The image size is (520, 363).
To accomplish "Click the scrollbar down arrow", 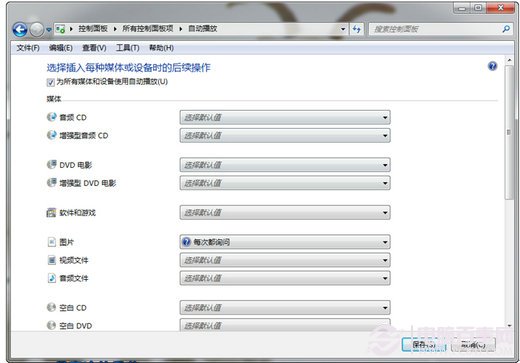I will (x=509, y=326).
